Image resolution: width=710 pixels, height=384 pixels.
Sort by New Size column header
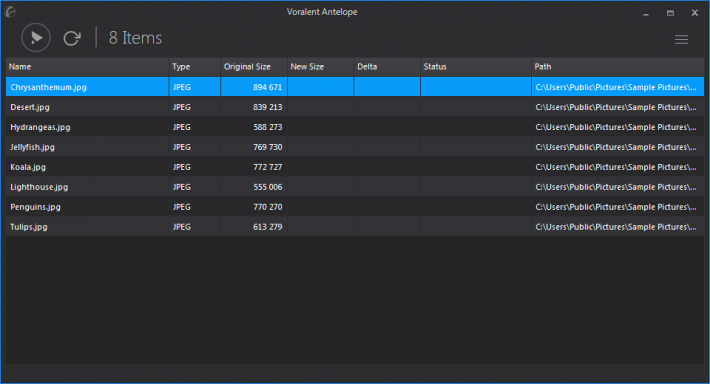click(320, 67)
